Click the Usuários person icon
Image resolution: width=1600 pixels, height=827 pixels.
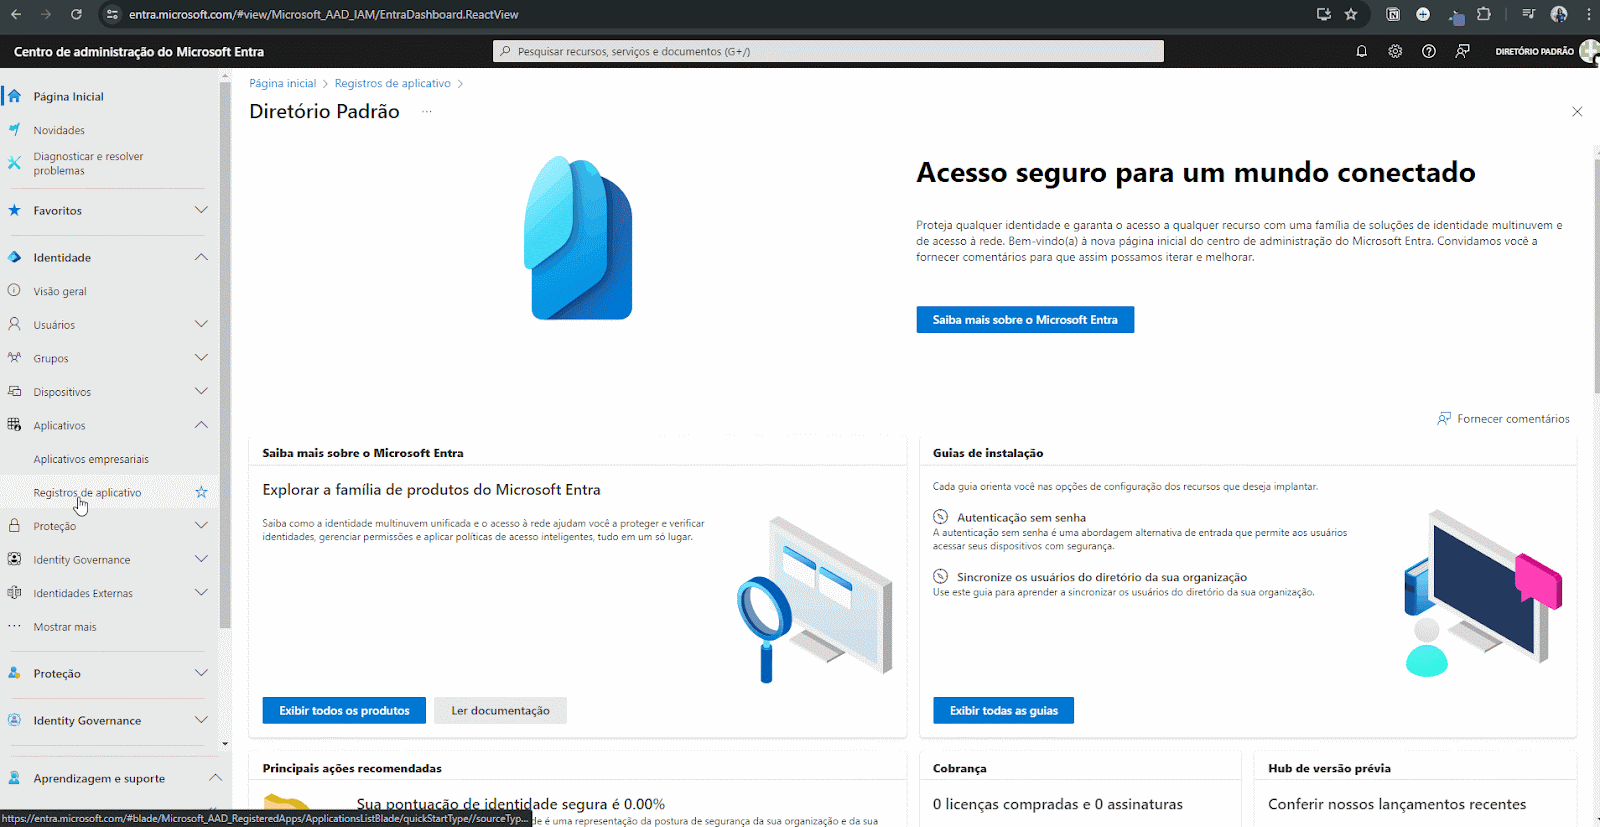pos(14,324)
